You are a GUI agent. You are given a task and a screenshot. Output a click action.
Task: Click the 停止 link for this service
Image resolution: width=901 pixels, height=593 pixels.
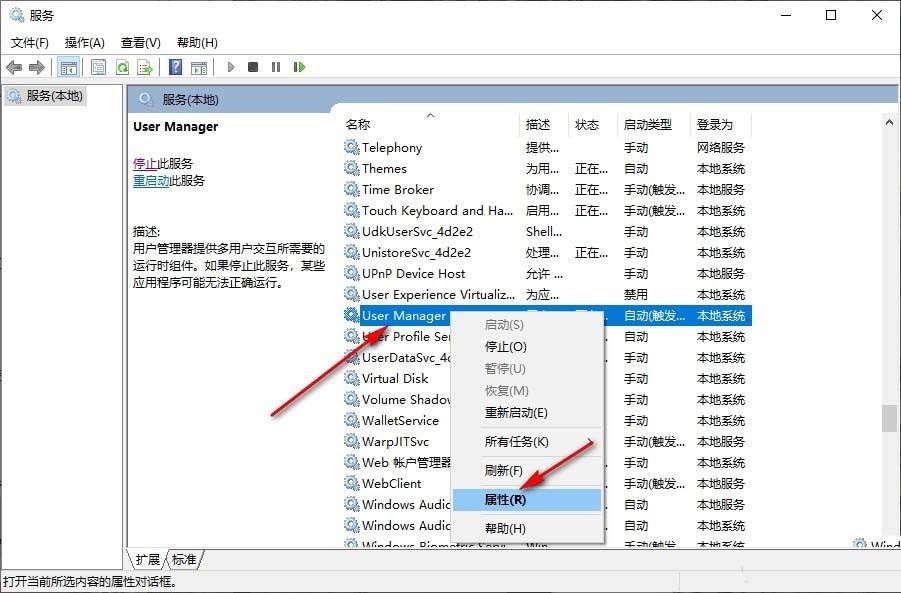coord(145,164)
